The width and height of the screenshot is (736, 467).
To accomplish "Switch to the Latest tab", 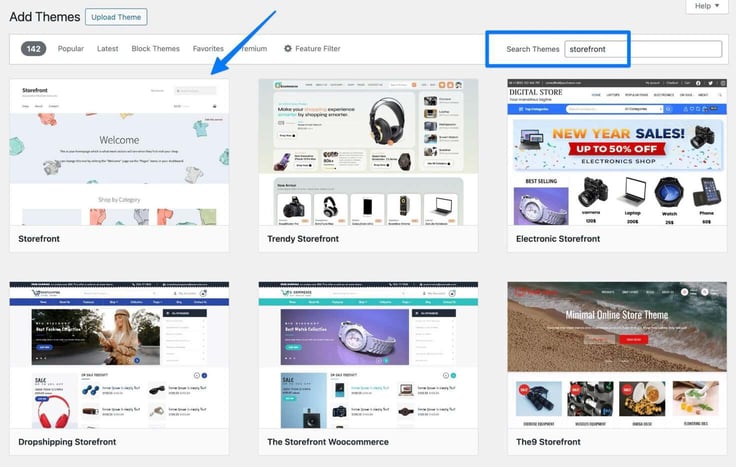I will (107, 49).
